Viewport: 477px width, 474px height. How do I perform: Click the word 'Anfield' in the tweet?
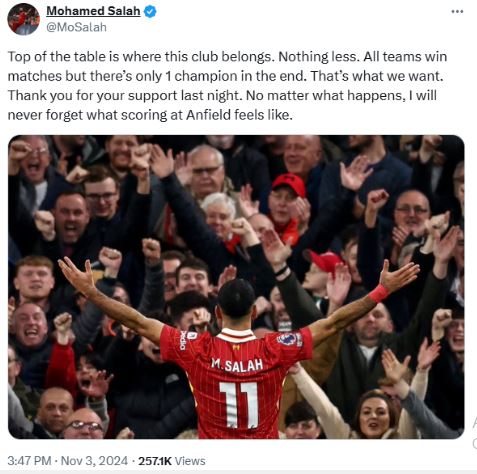point(208,115)
